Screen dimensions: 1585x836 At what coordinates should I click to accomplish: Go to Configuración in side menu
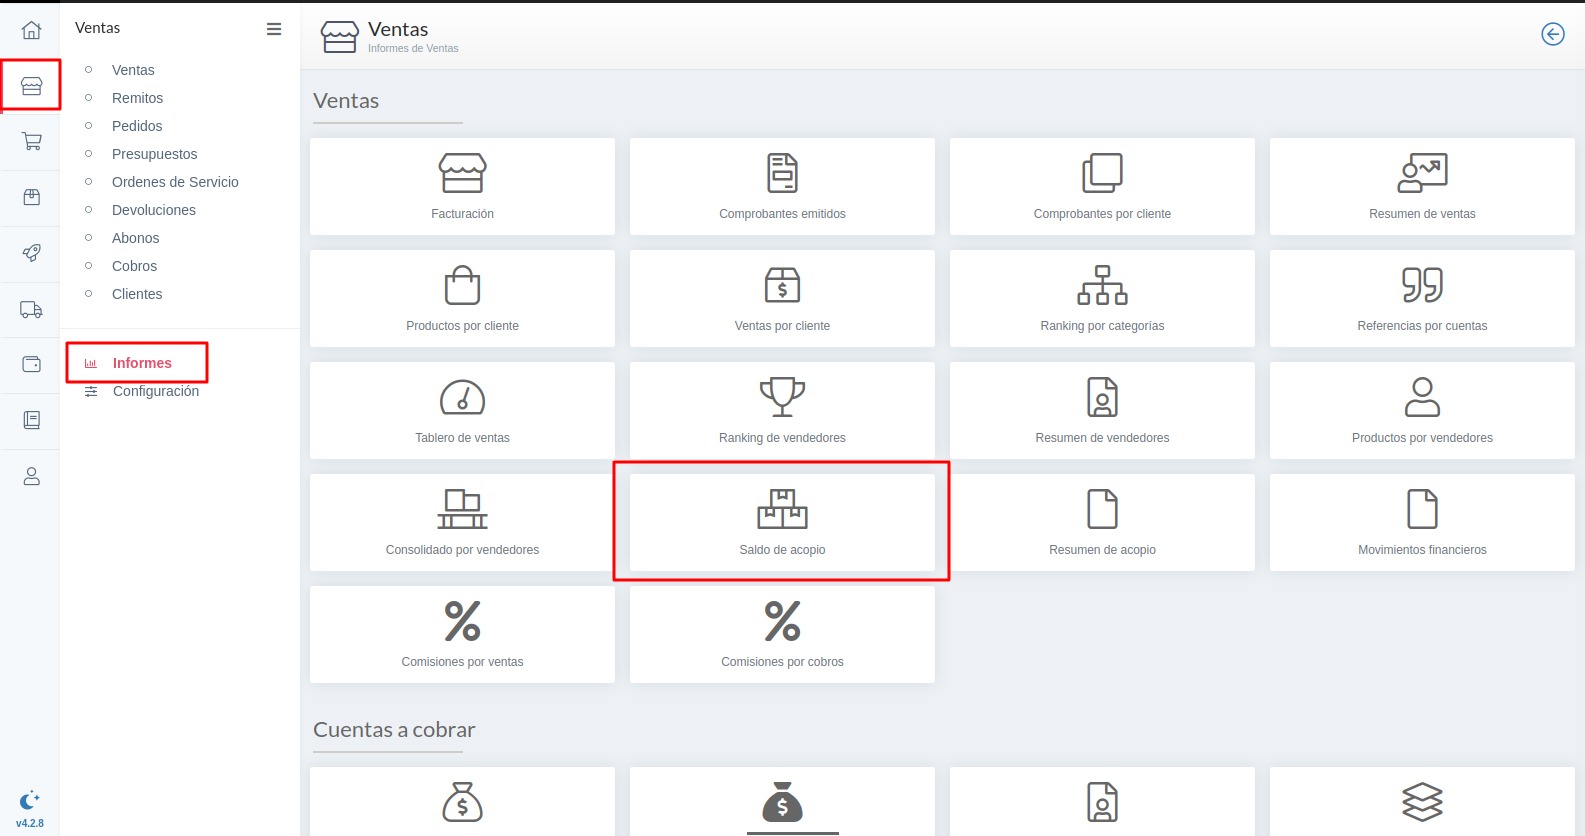(155, 391)
